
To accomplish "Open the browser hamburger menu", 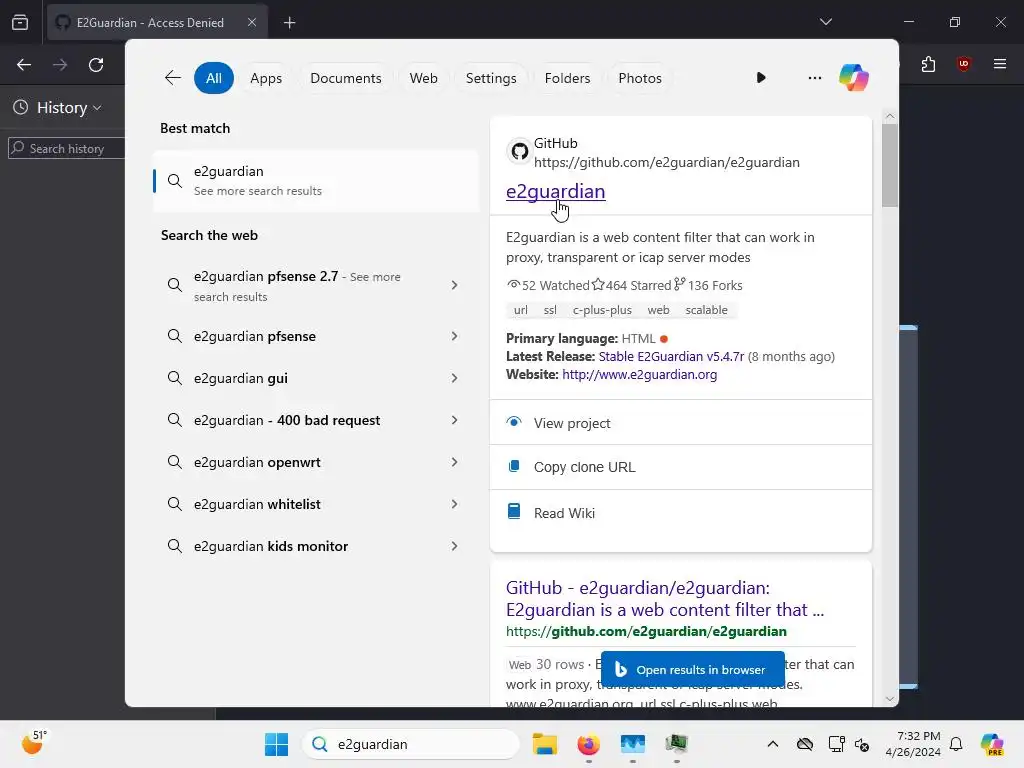I will click(x=1000, y=64).
